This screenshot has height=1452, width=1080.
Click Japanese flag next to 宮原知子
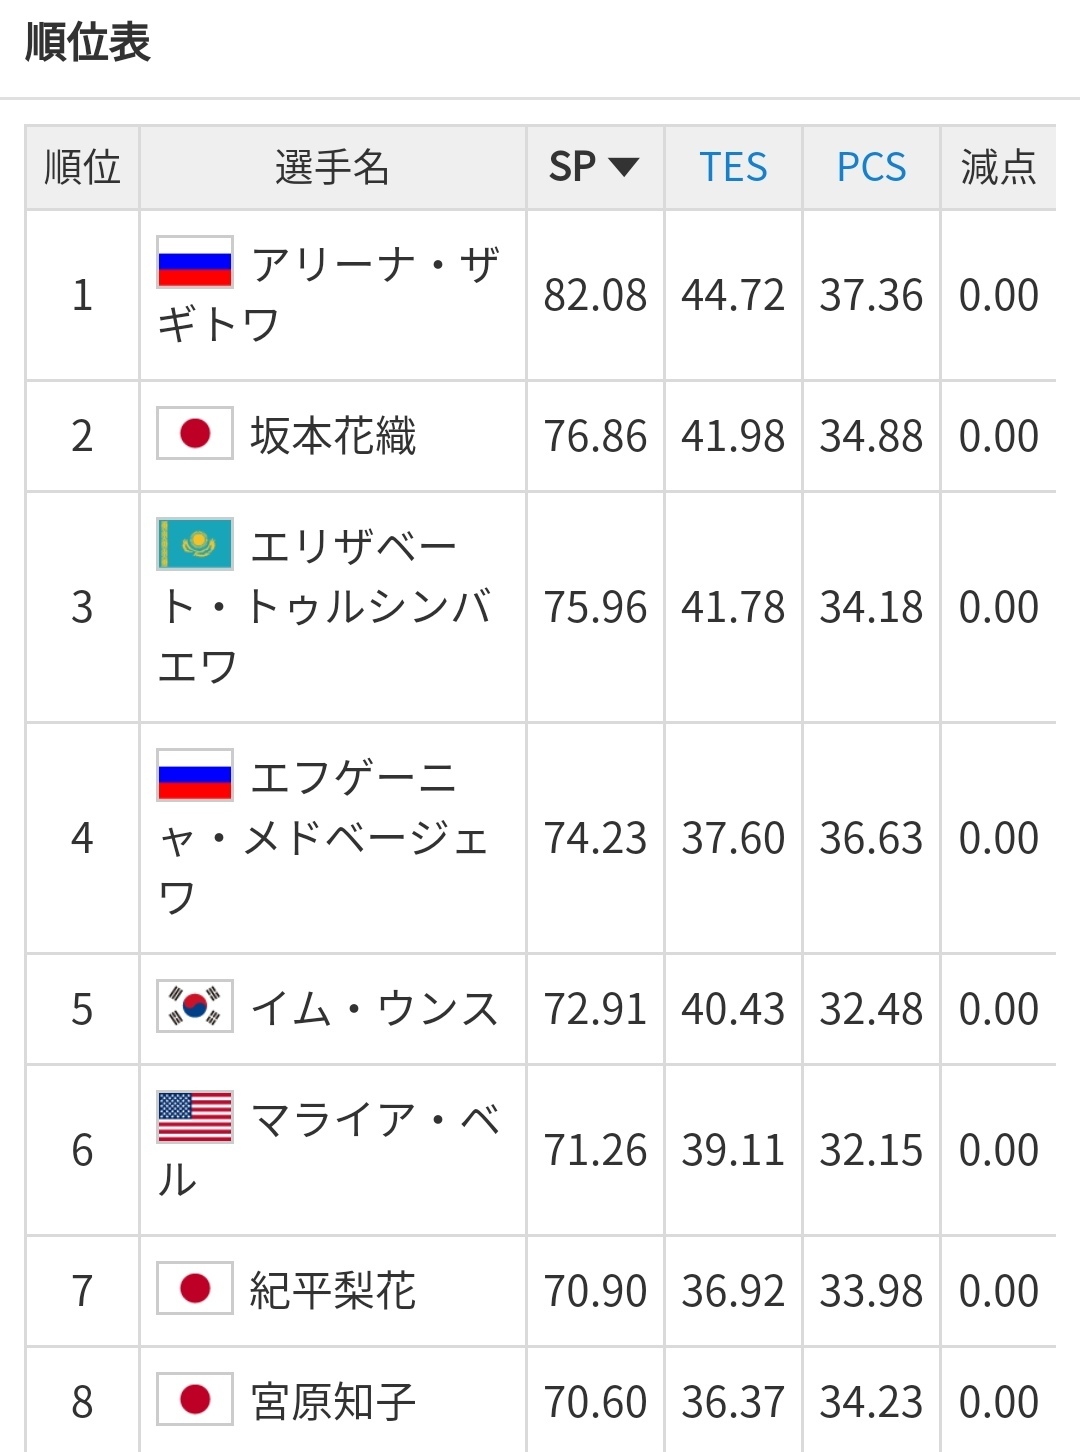[x=195, y=1399]
